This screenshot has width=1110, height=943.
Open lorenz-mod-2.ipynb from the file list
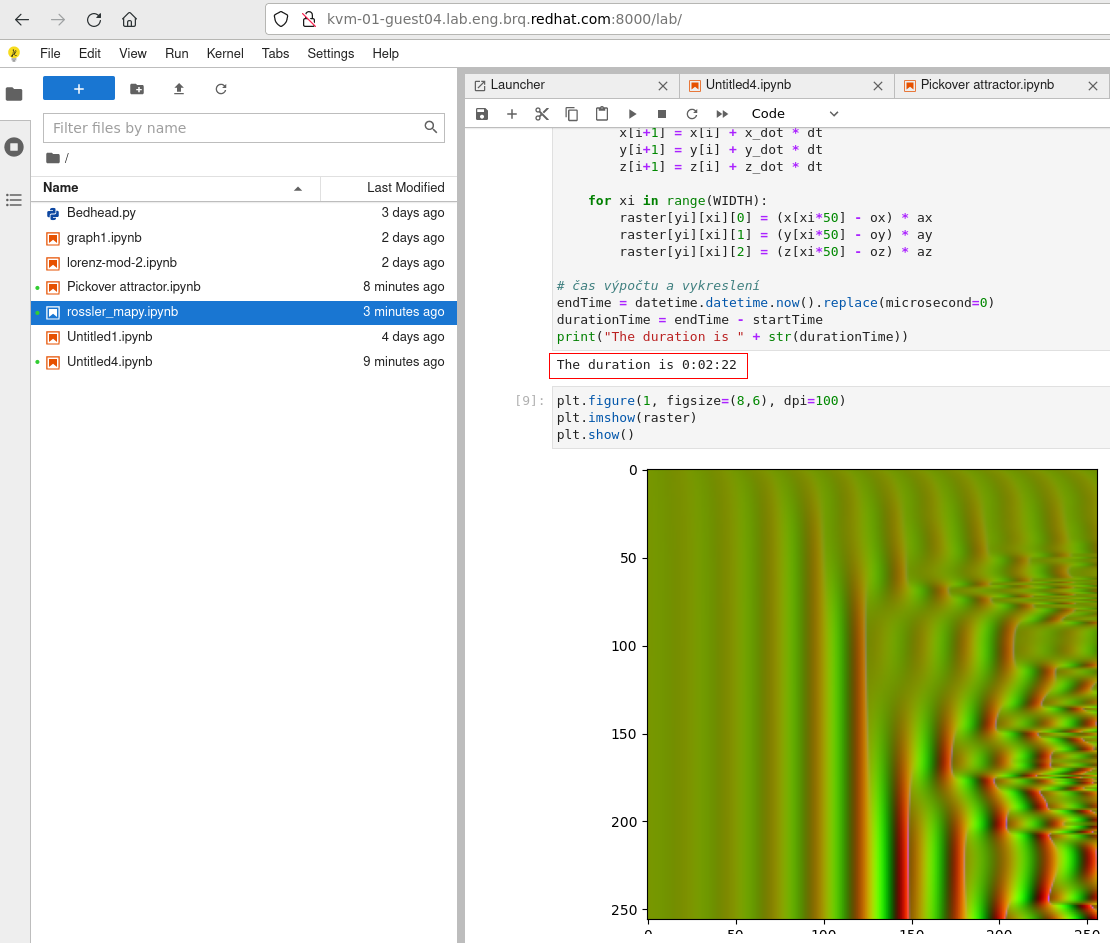pos(122,263)
